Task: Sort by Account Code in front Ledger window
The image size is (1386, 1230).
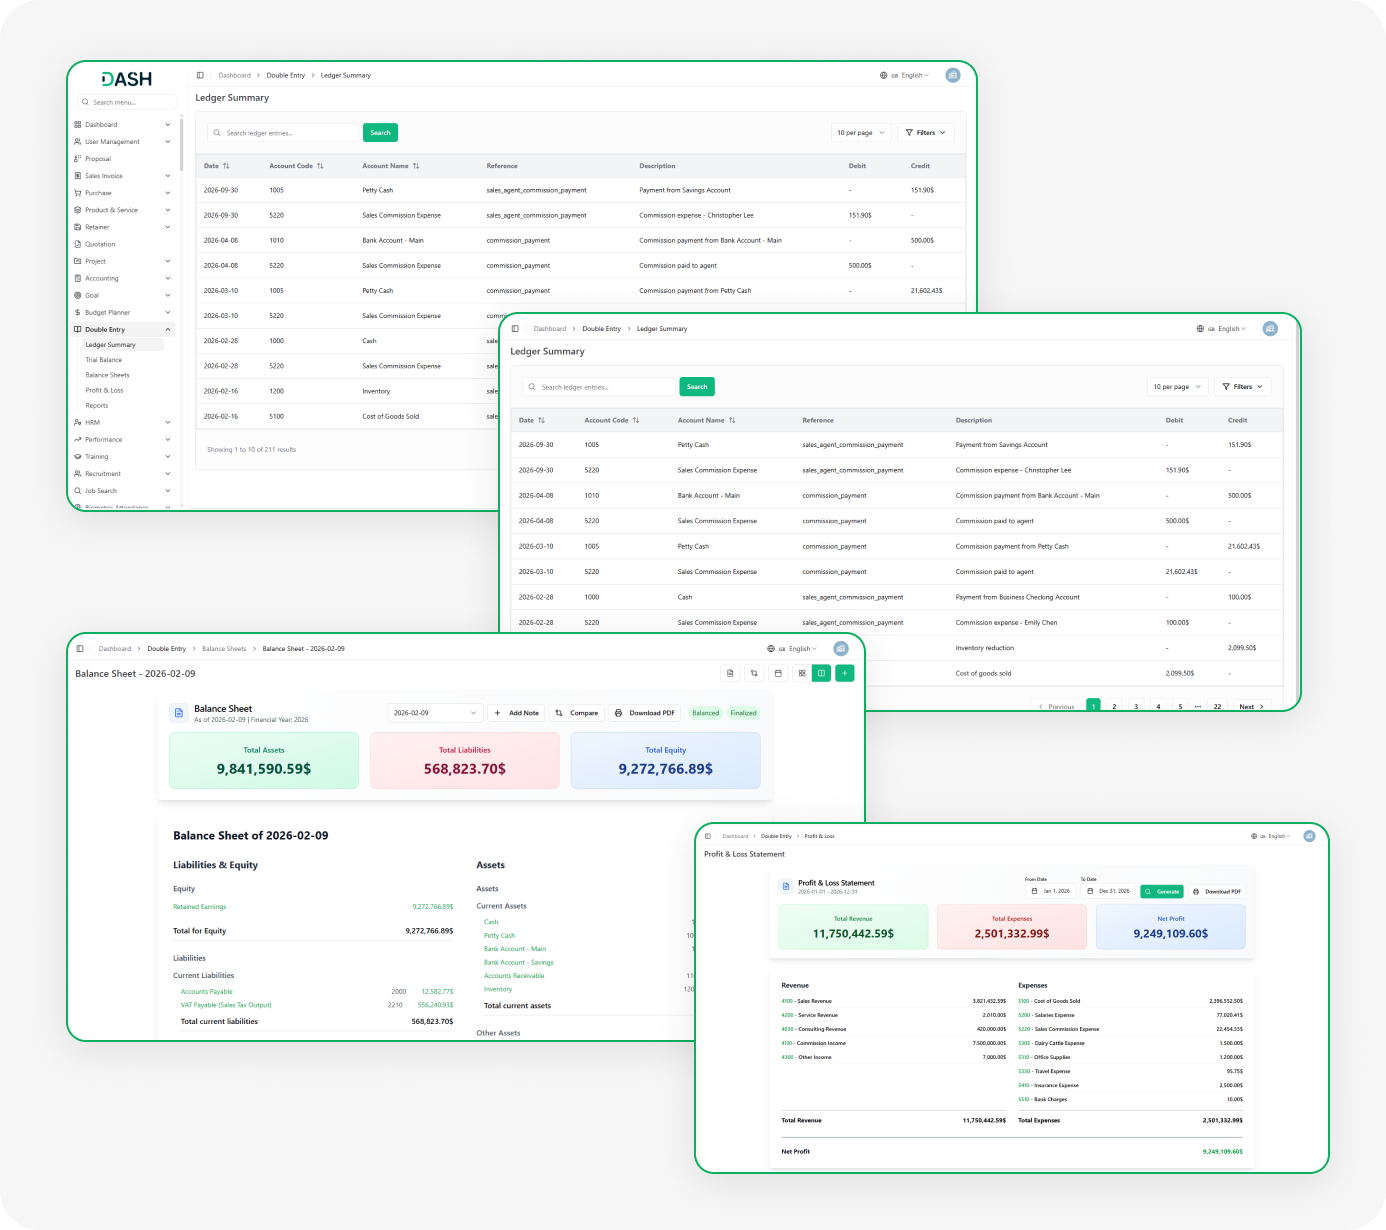Action: (x=611, y=420)
